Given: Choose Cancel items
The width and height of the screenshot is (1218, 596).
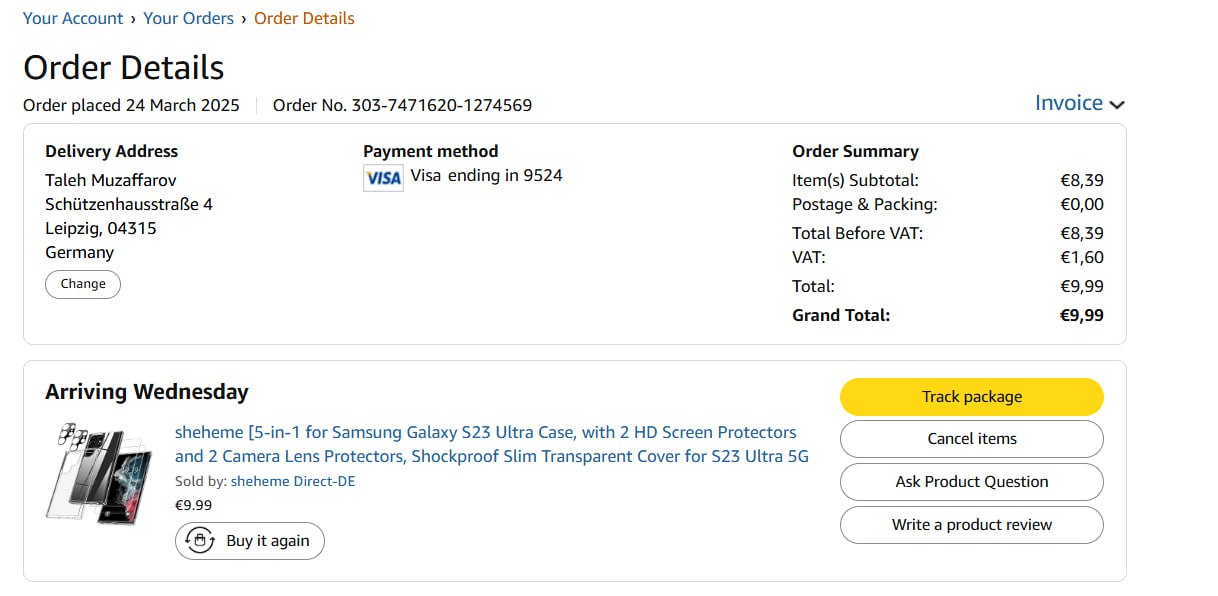Looking at the screenshot, I should tap(971, 439).
